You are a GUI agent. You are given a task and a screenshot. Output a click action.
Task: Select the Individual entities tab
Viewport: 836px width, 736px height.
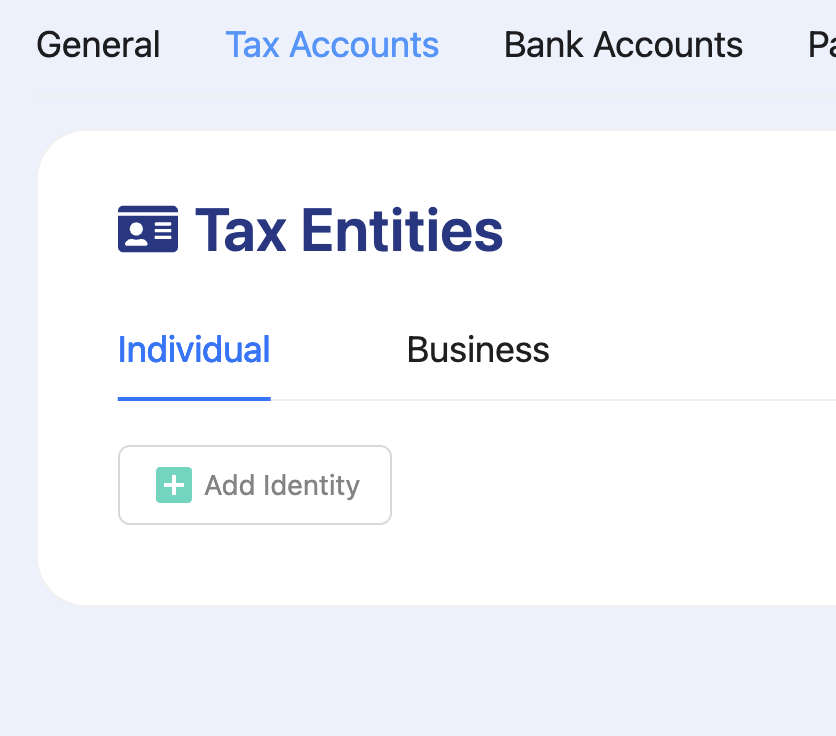194,350
